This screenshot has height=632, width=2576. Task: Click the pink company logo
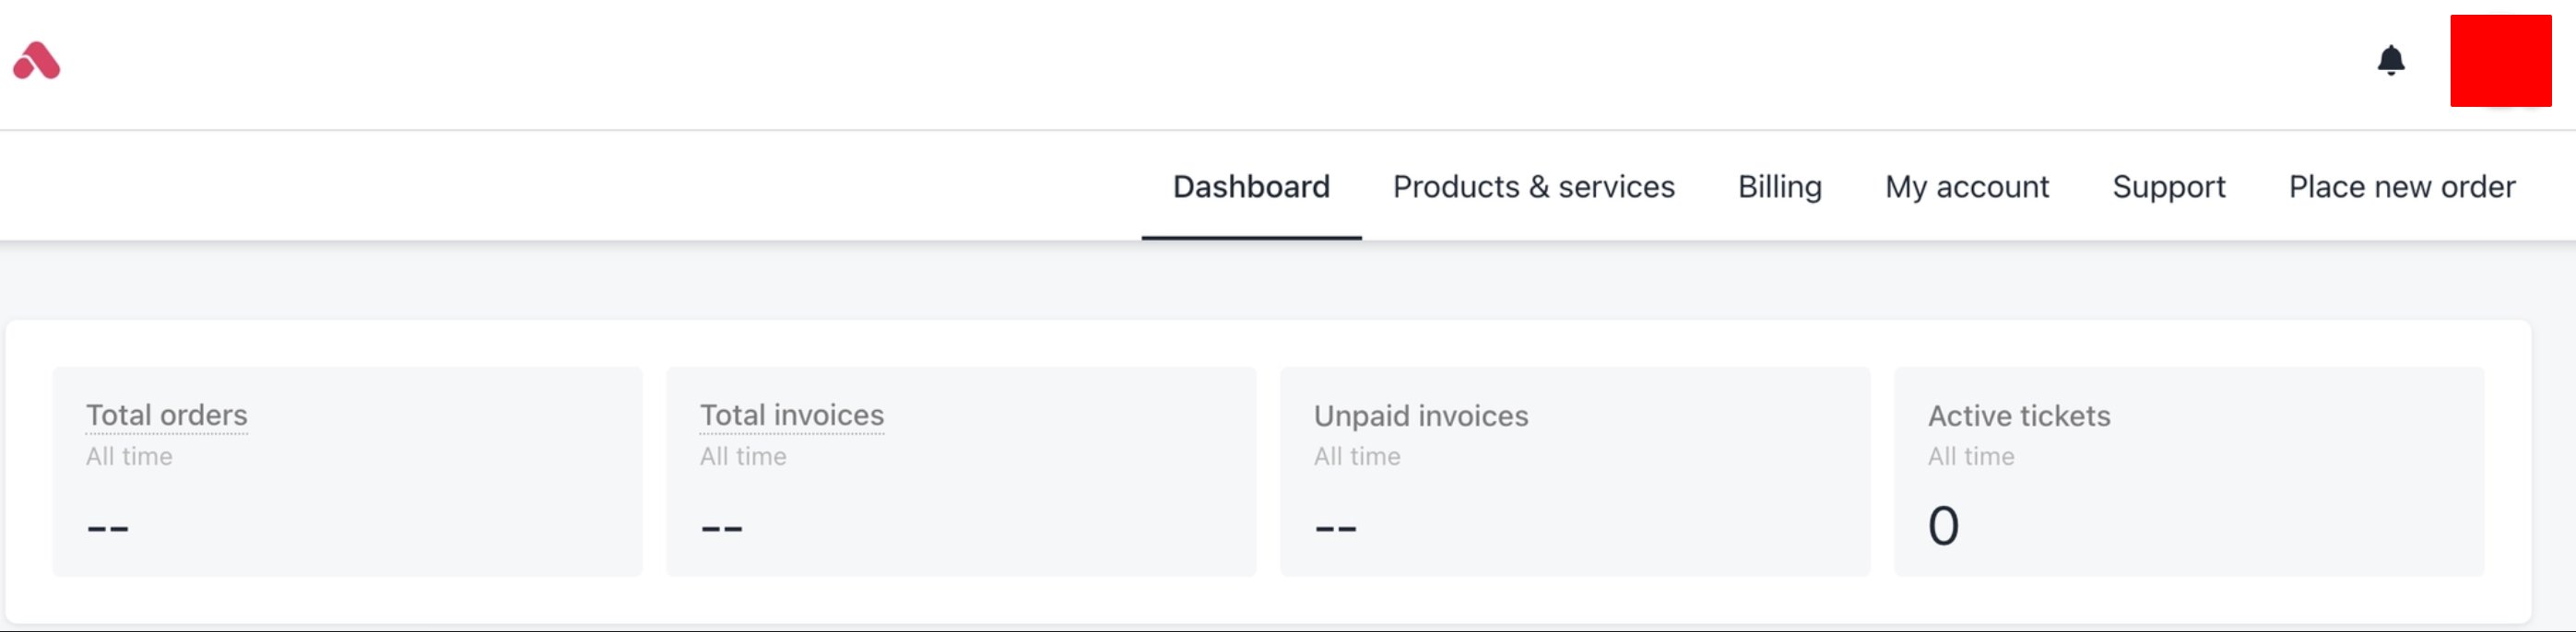point(37,61)
